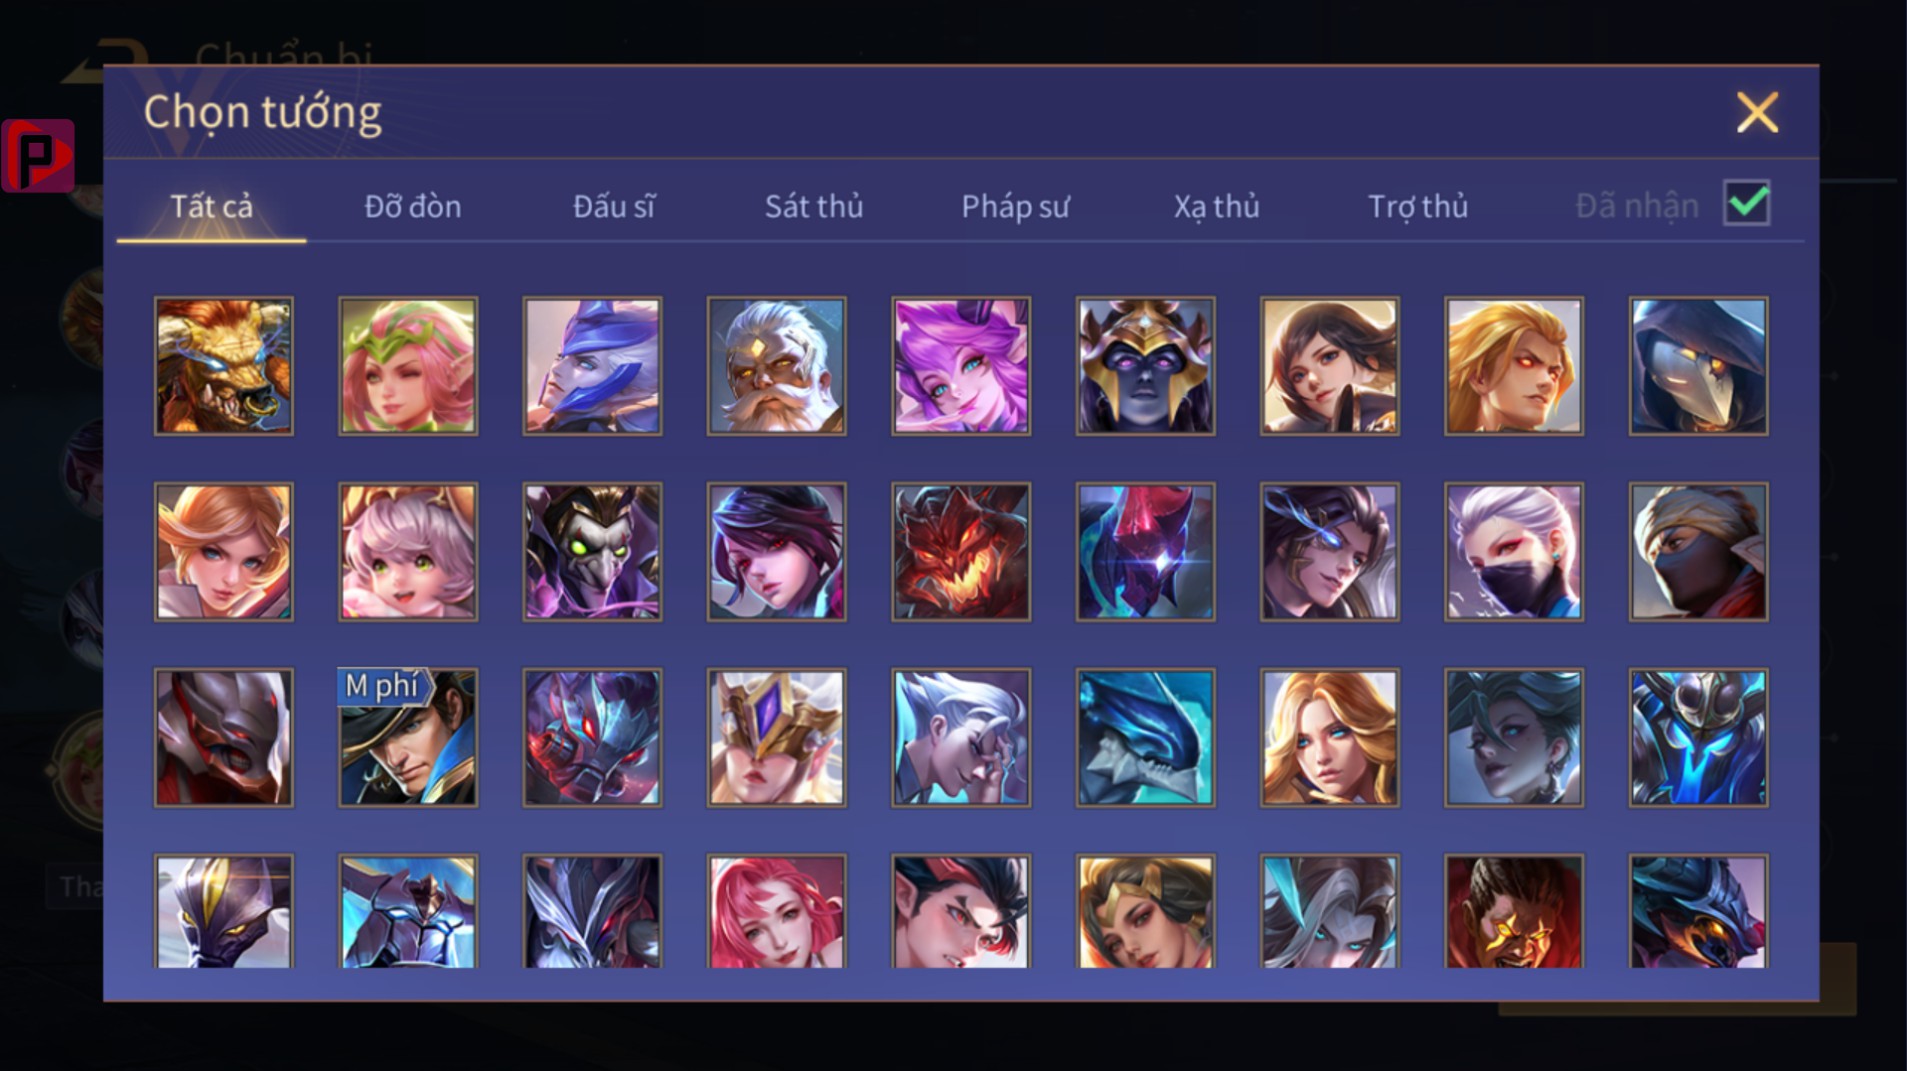Filter heroes by Xạ thủ
Image resolution: width=1907 pixels, height=1071 pixels.
point(1216,206)
